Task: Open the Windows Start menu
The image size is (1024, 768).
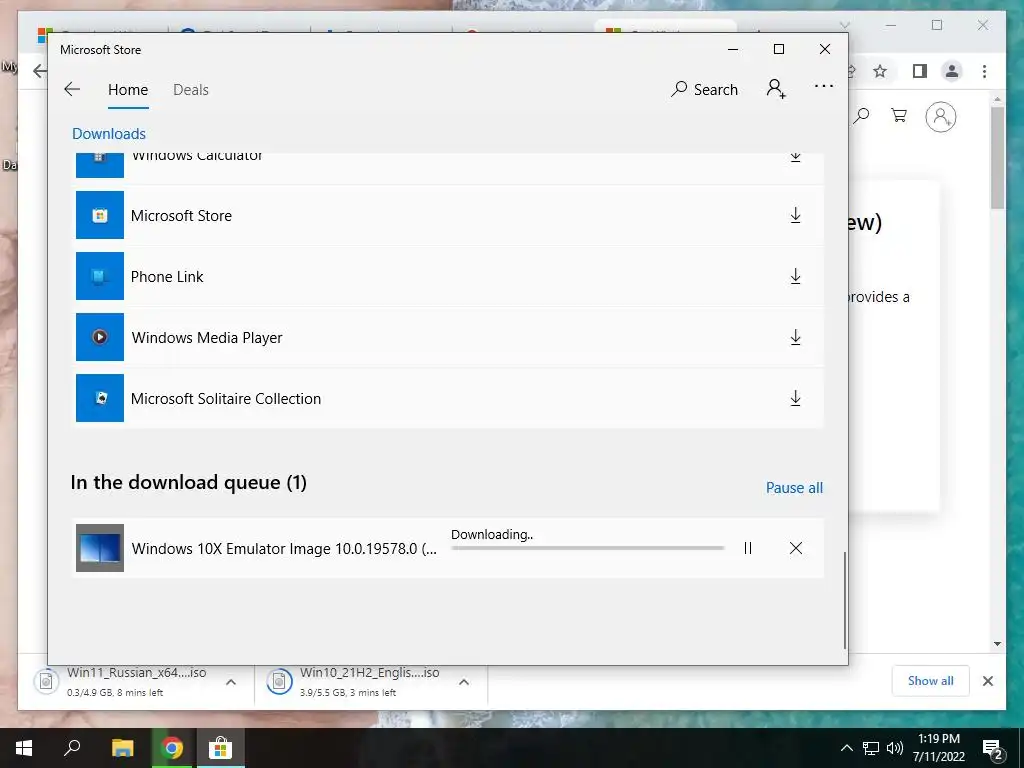Action: [24, 748]
